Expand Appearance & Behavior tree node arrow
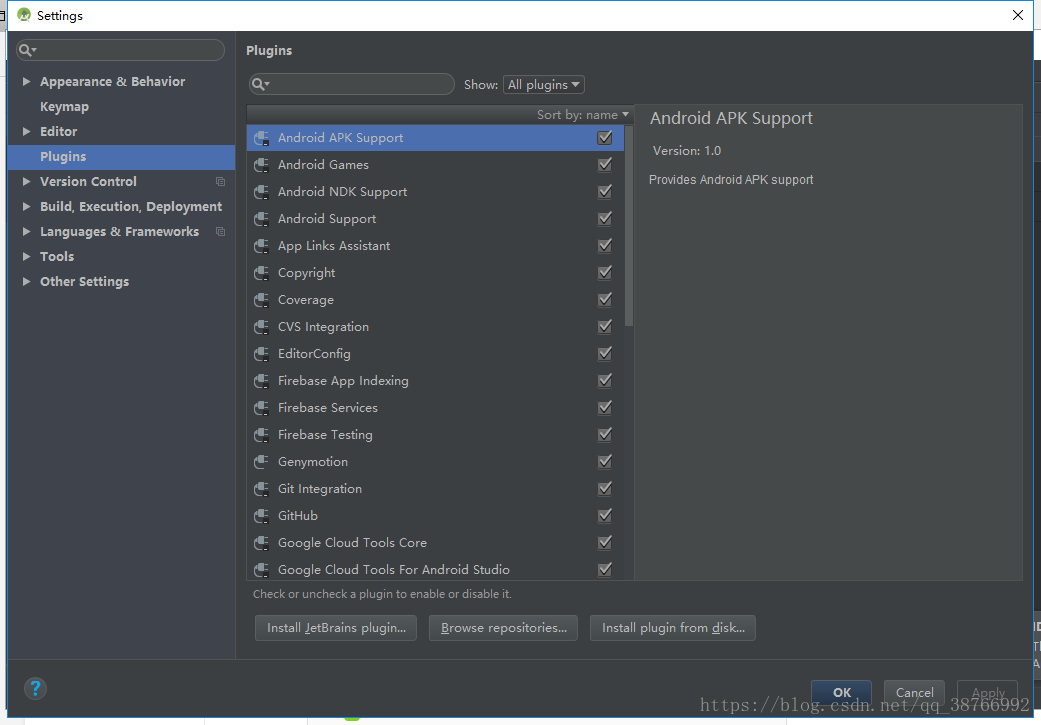The height and width of the screenshot is (725, 1041). (27, 82)
